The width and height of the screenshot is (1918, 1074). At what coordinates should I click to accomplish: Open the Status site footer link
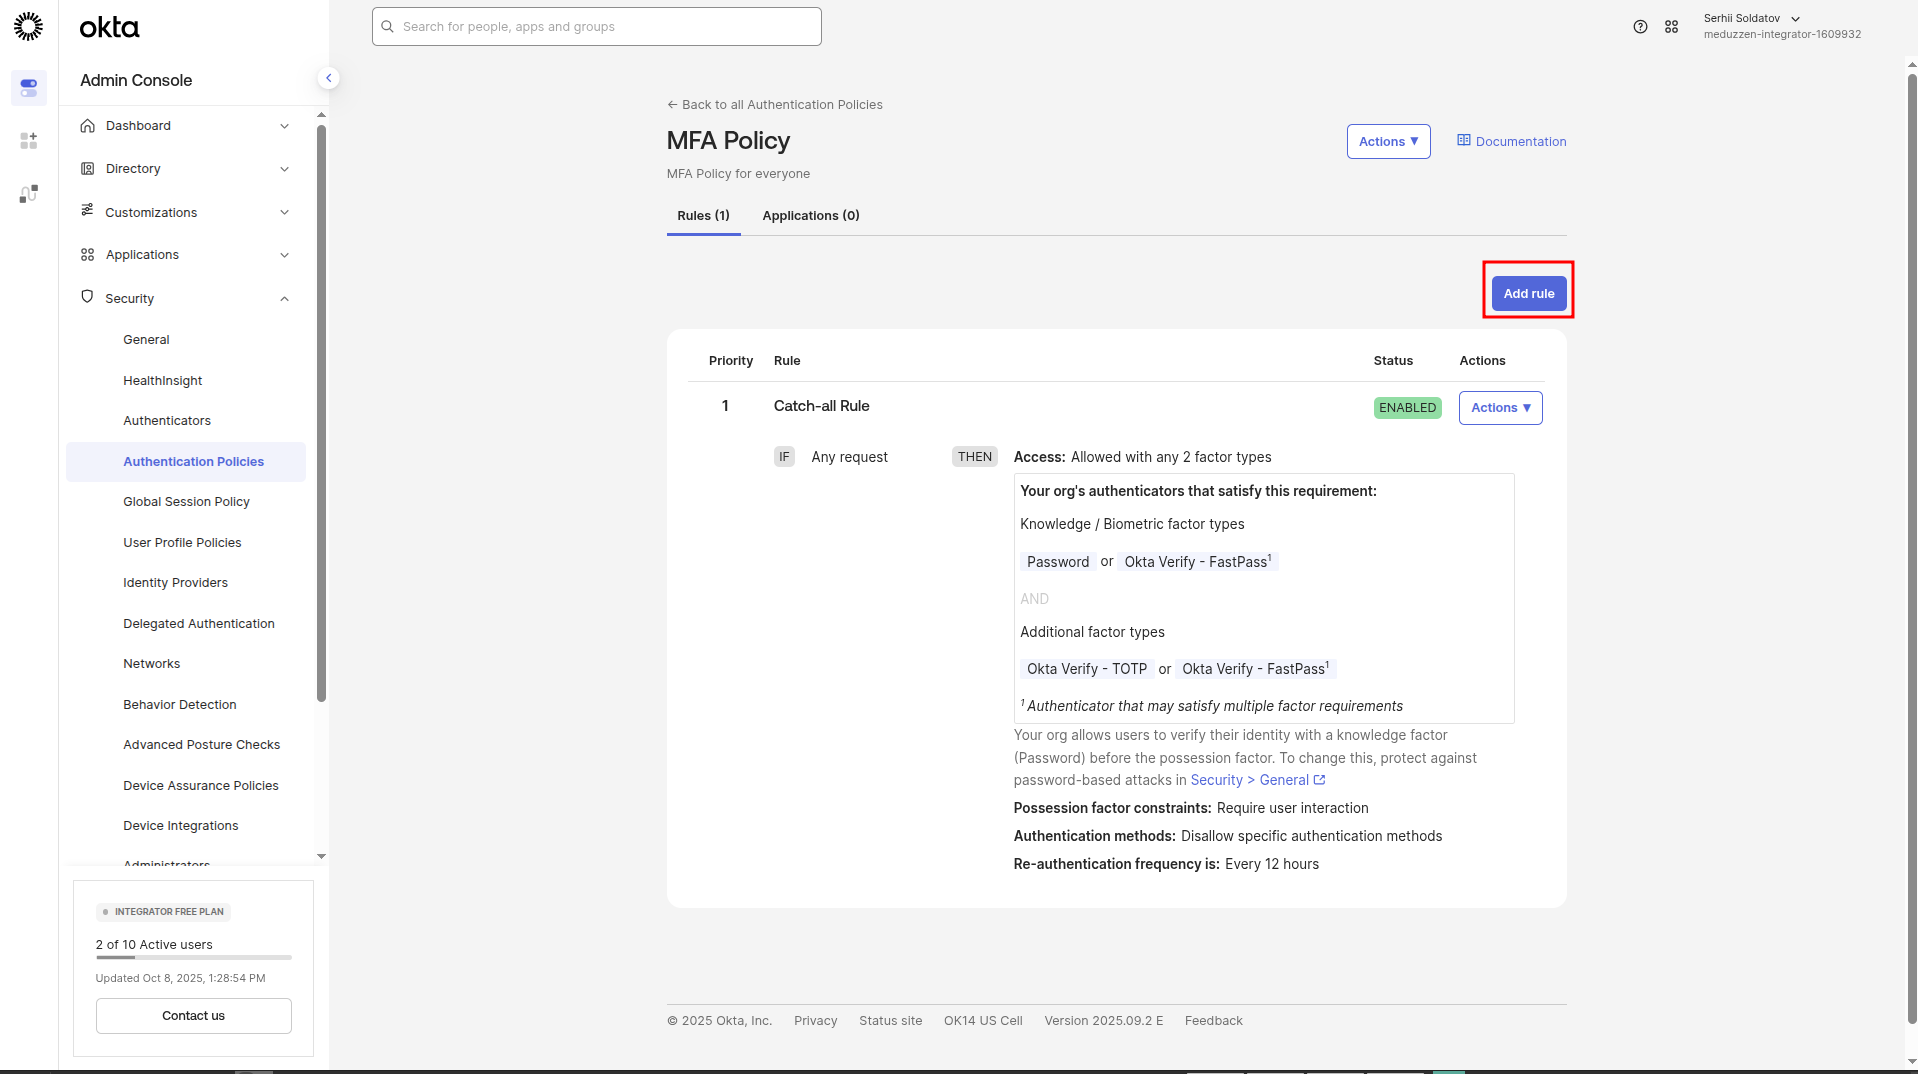890,1021
